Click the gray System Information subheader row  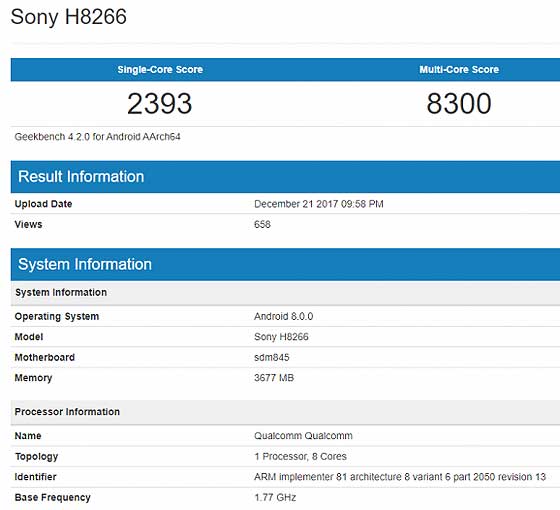pos(285,292)
